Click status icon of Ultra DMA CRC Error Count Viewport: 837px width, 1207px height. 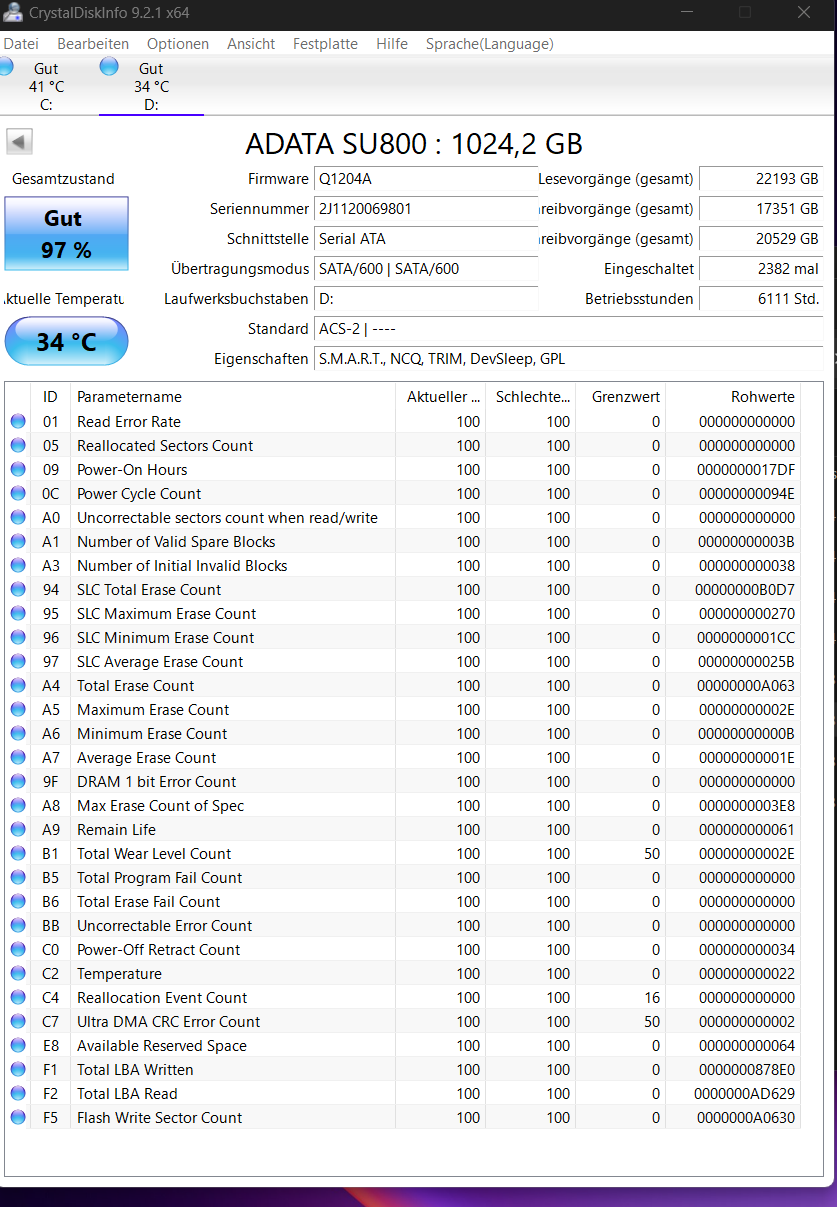click(18, 1022)
